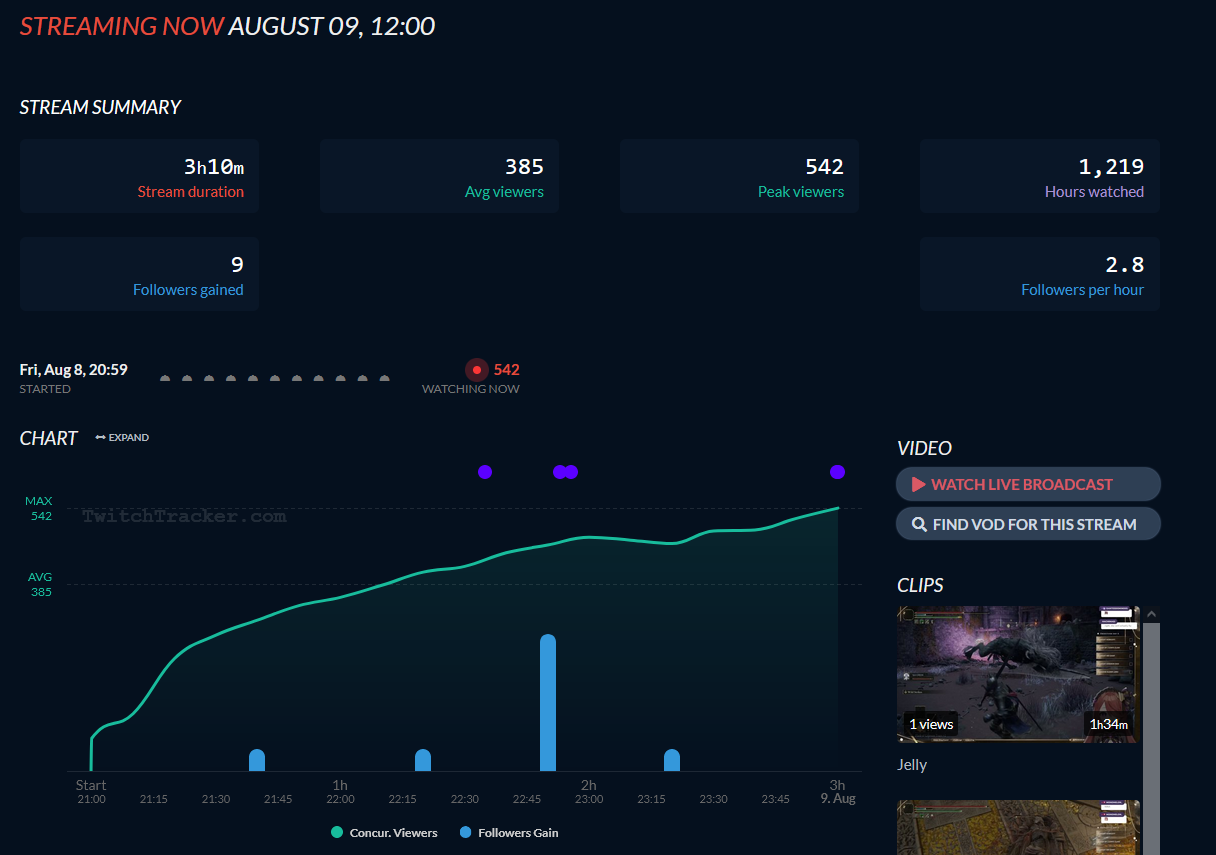Expand the chart using the EXPAND link
The width and height of the screenshot is (1216, 855).
point(122,437)
